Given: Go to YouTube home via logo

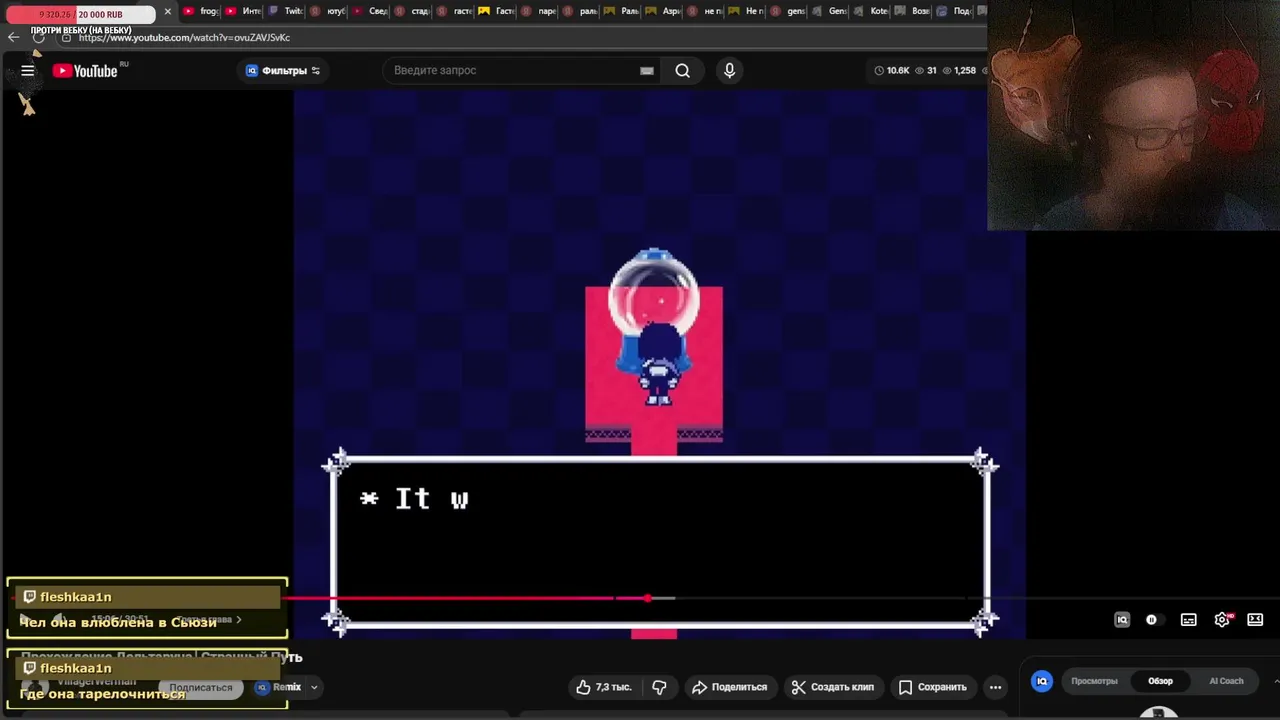Looking at the screenshot, I should 85,71.
